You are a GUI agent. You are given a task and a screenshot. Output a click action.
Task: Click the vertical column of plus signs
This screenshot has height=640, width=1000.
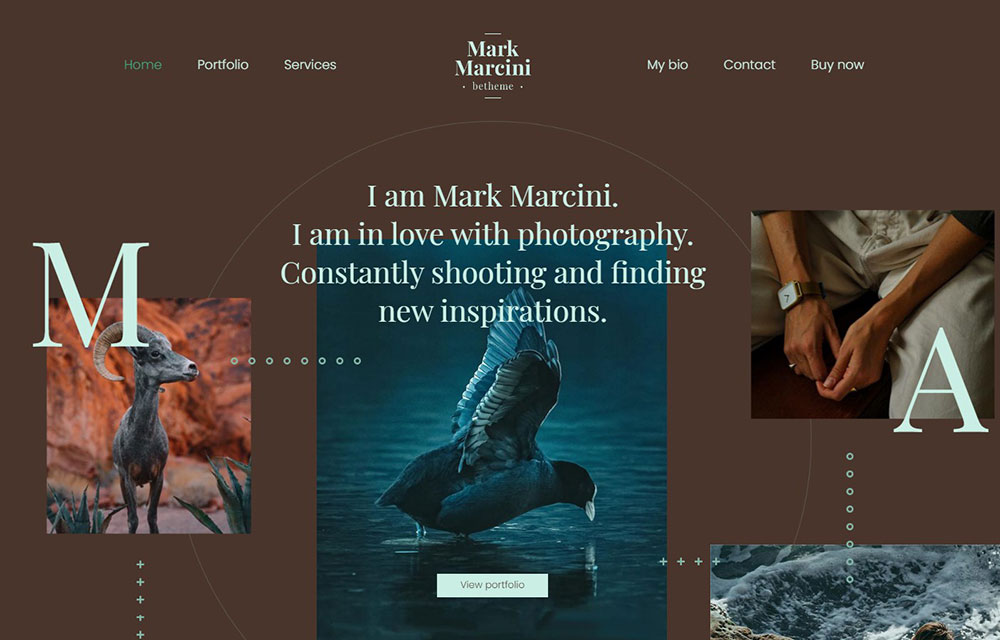pos(140,599)
